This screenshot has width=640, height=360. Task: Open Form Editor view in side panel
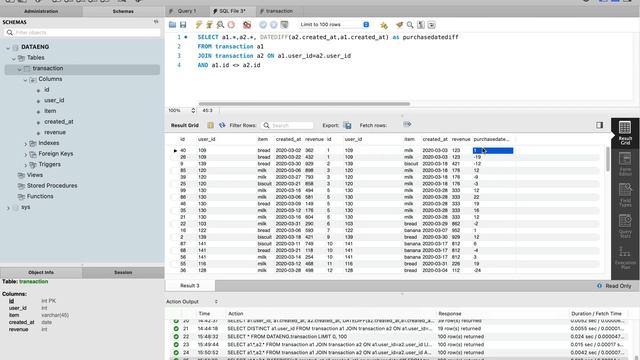point(625,164)
